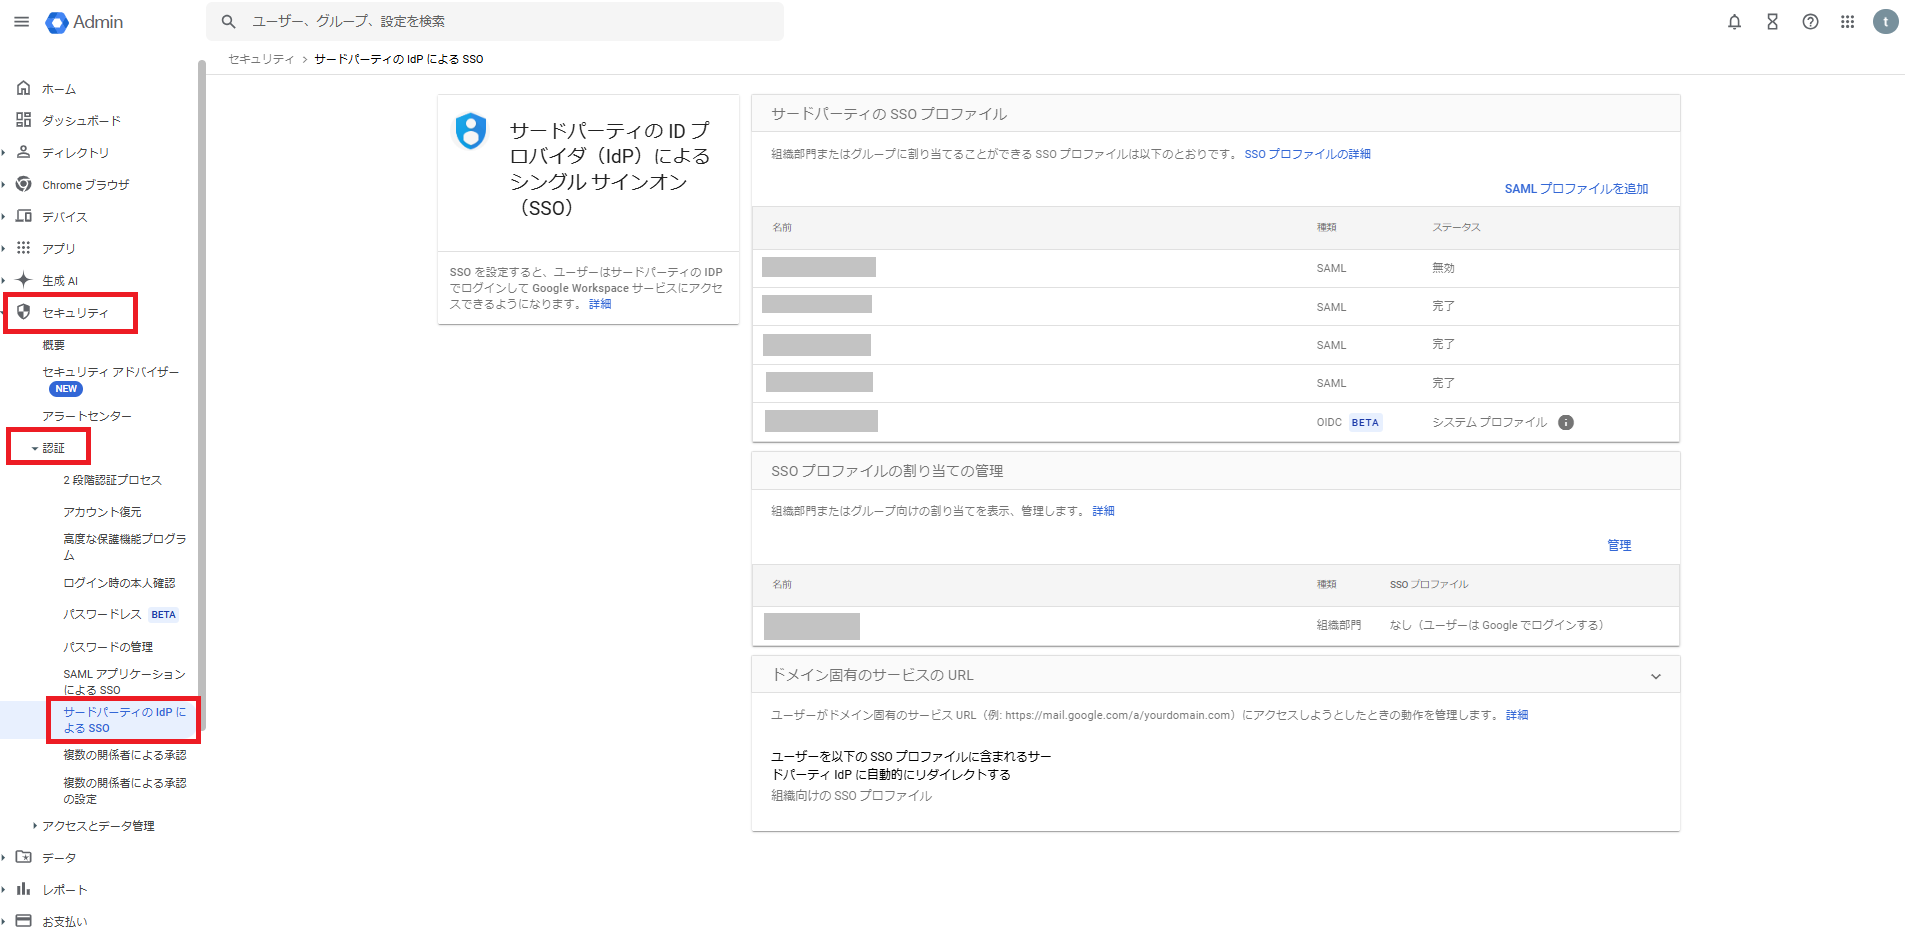Collapse the 認証 tree section
This screenshot has width=1905, height=930.
point(35,449)
